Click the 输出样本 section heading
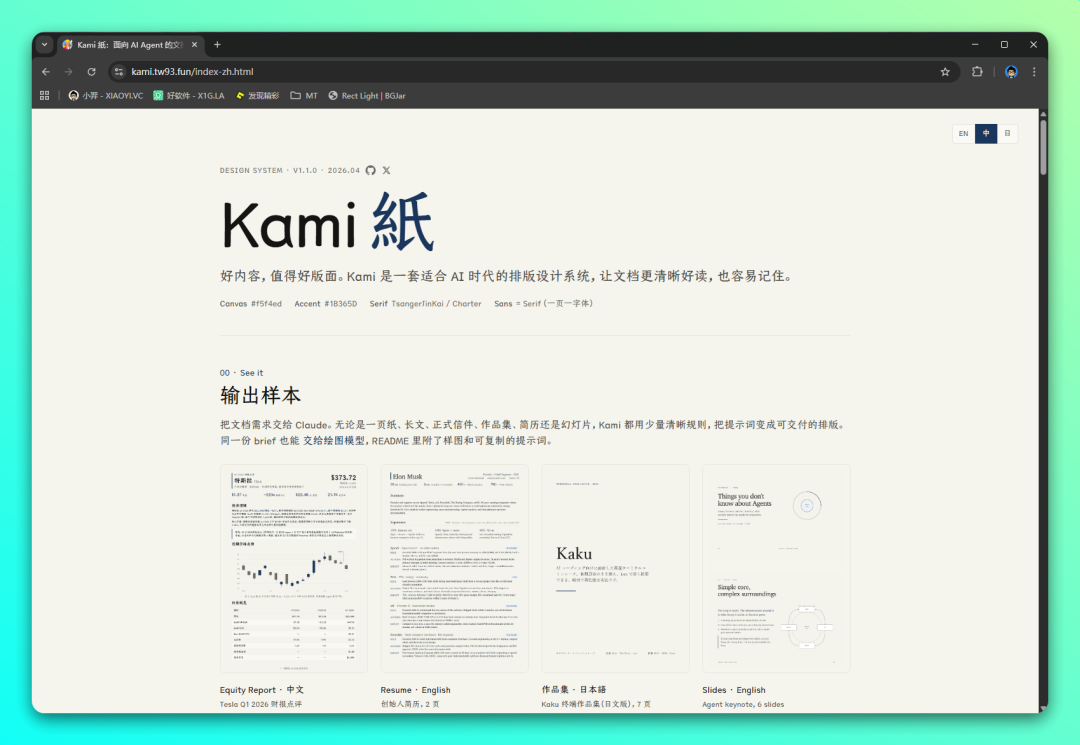 [x=260, y=396]
